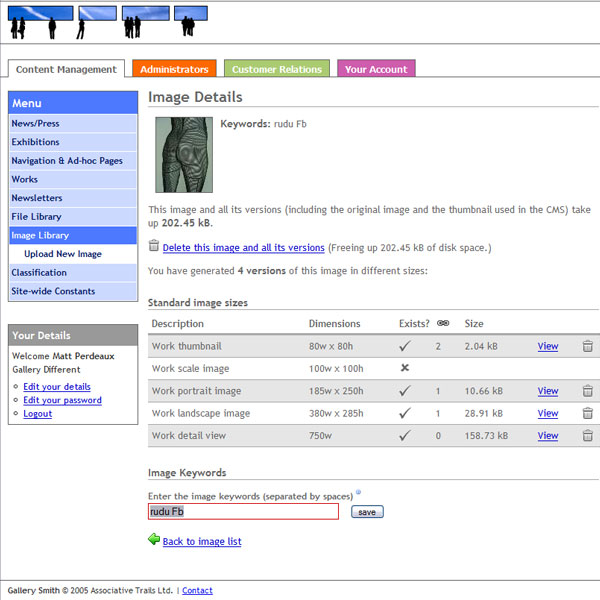Viewport: 600px width, 600px height.
Task: Click trash icon beside Delete this image link
Action: click(x=153, y=246)
